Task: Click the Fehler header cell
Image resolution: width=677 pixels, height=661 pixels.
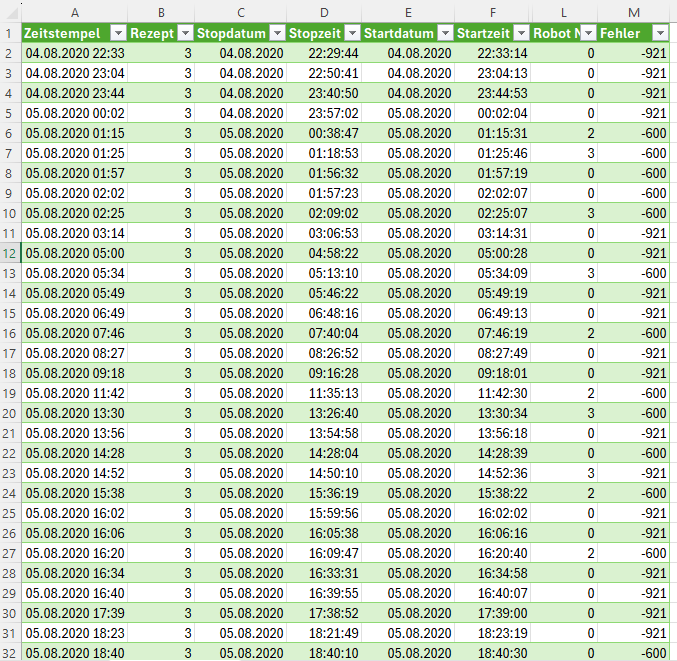Action: point(634,33)
